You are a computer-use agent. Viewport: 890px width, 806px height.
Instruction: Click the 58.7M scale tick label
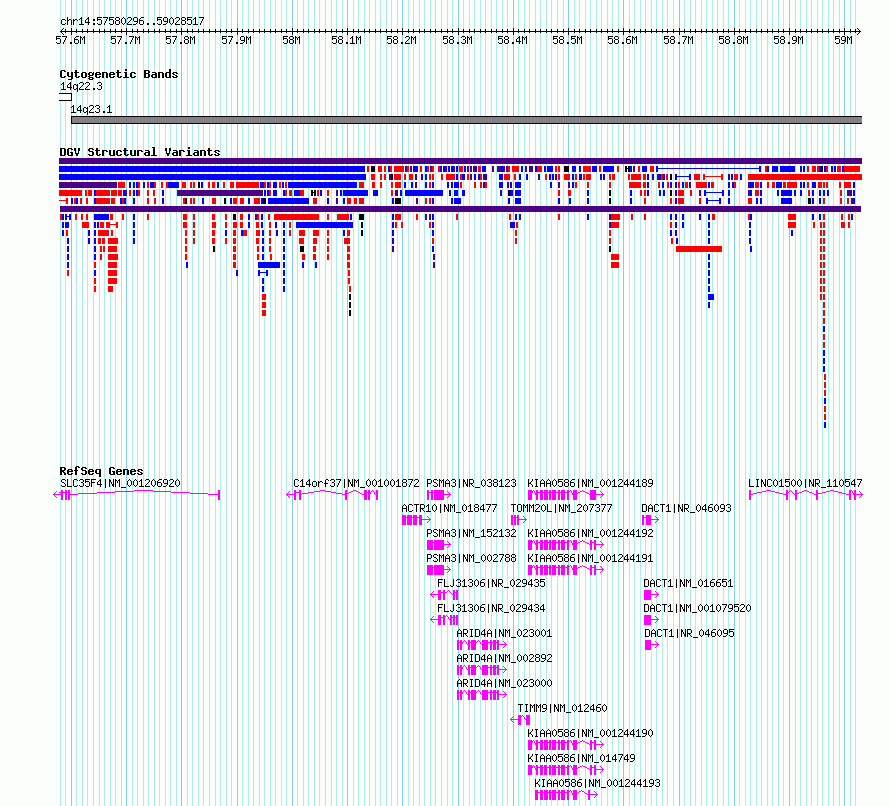click(x=678, y=40)
